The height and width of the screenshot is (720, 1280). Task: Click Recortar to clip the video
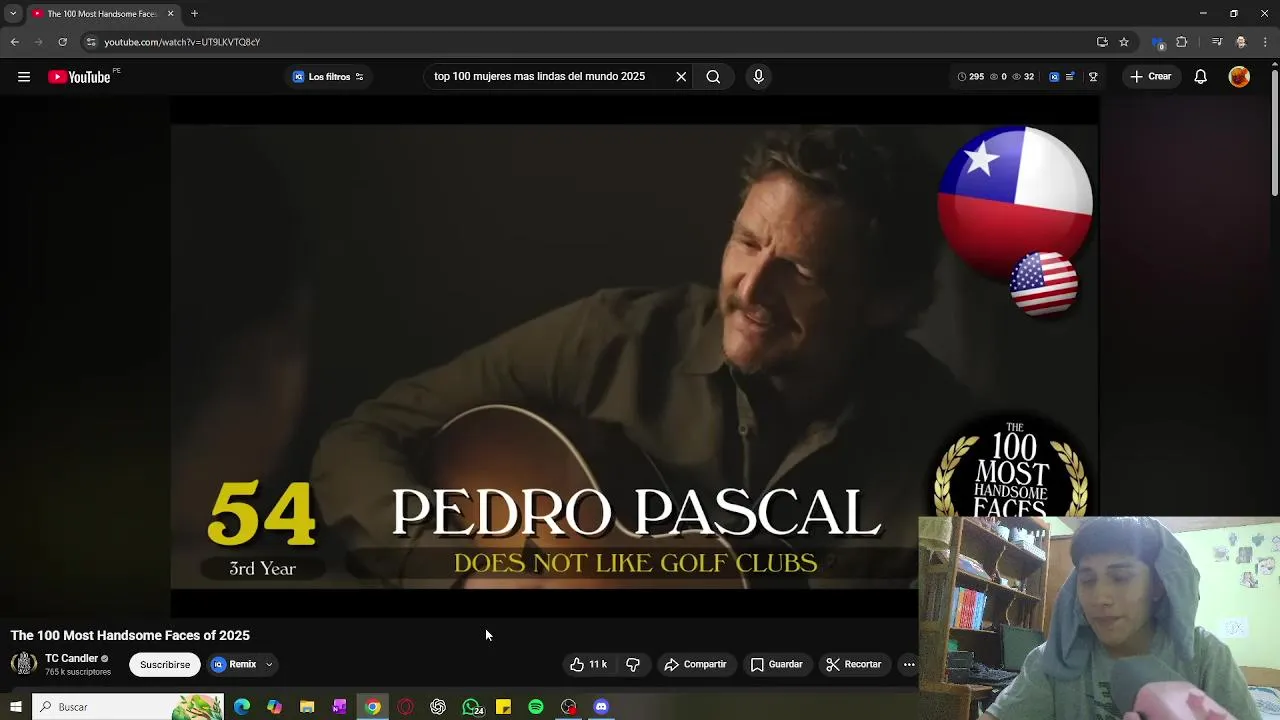tap(853, 664)
